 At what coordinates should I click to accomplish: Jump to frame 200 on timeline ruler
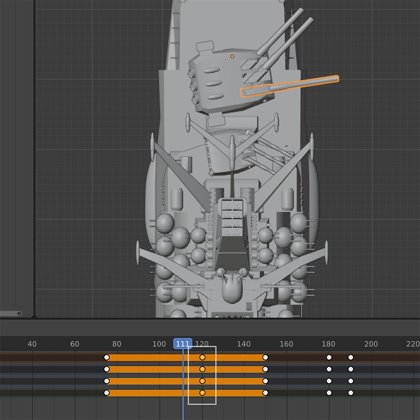371,344
